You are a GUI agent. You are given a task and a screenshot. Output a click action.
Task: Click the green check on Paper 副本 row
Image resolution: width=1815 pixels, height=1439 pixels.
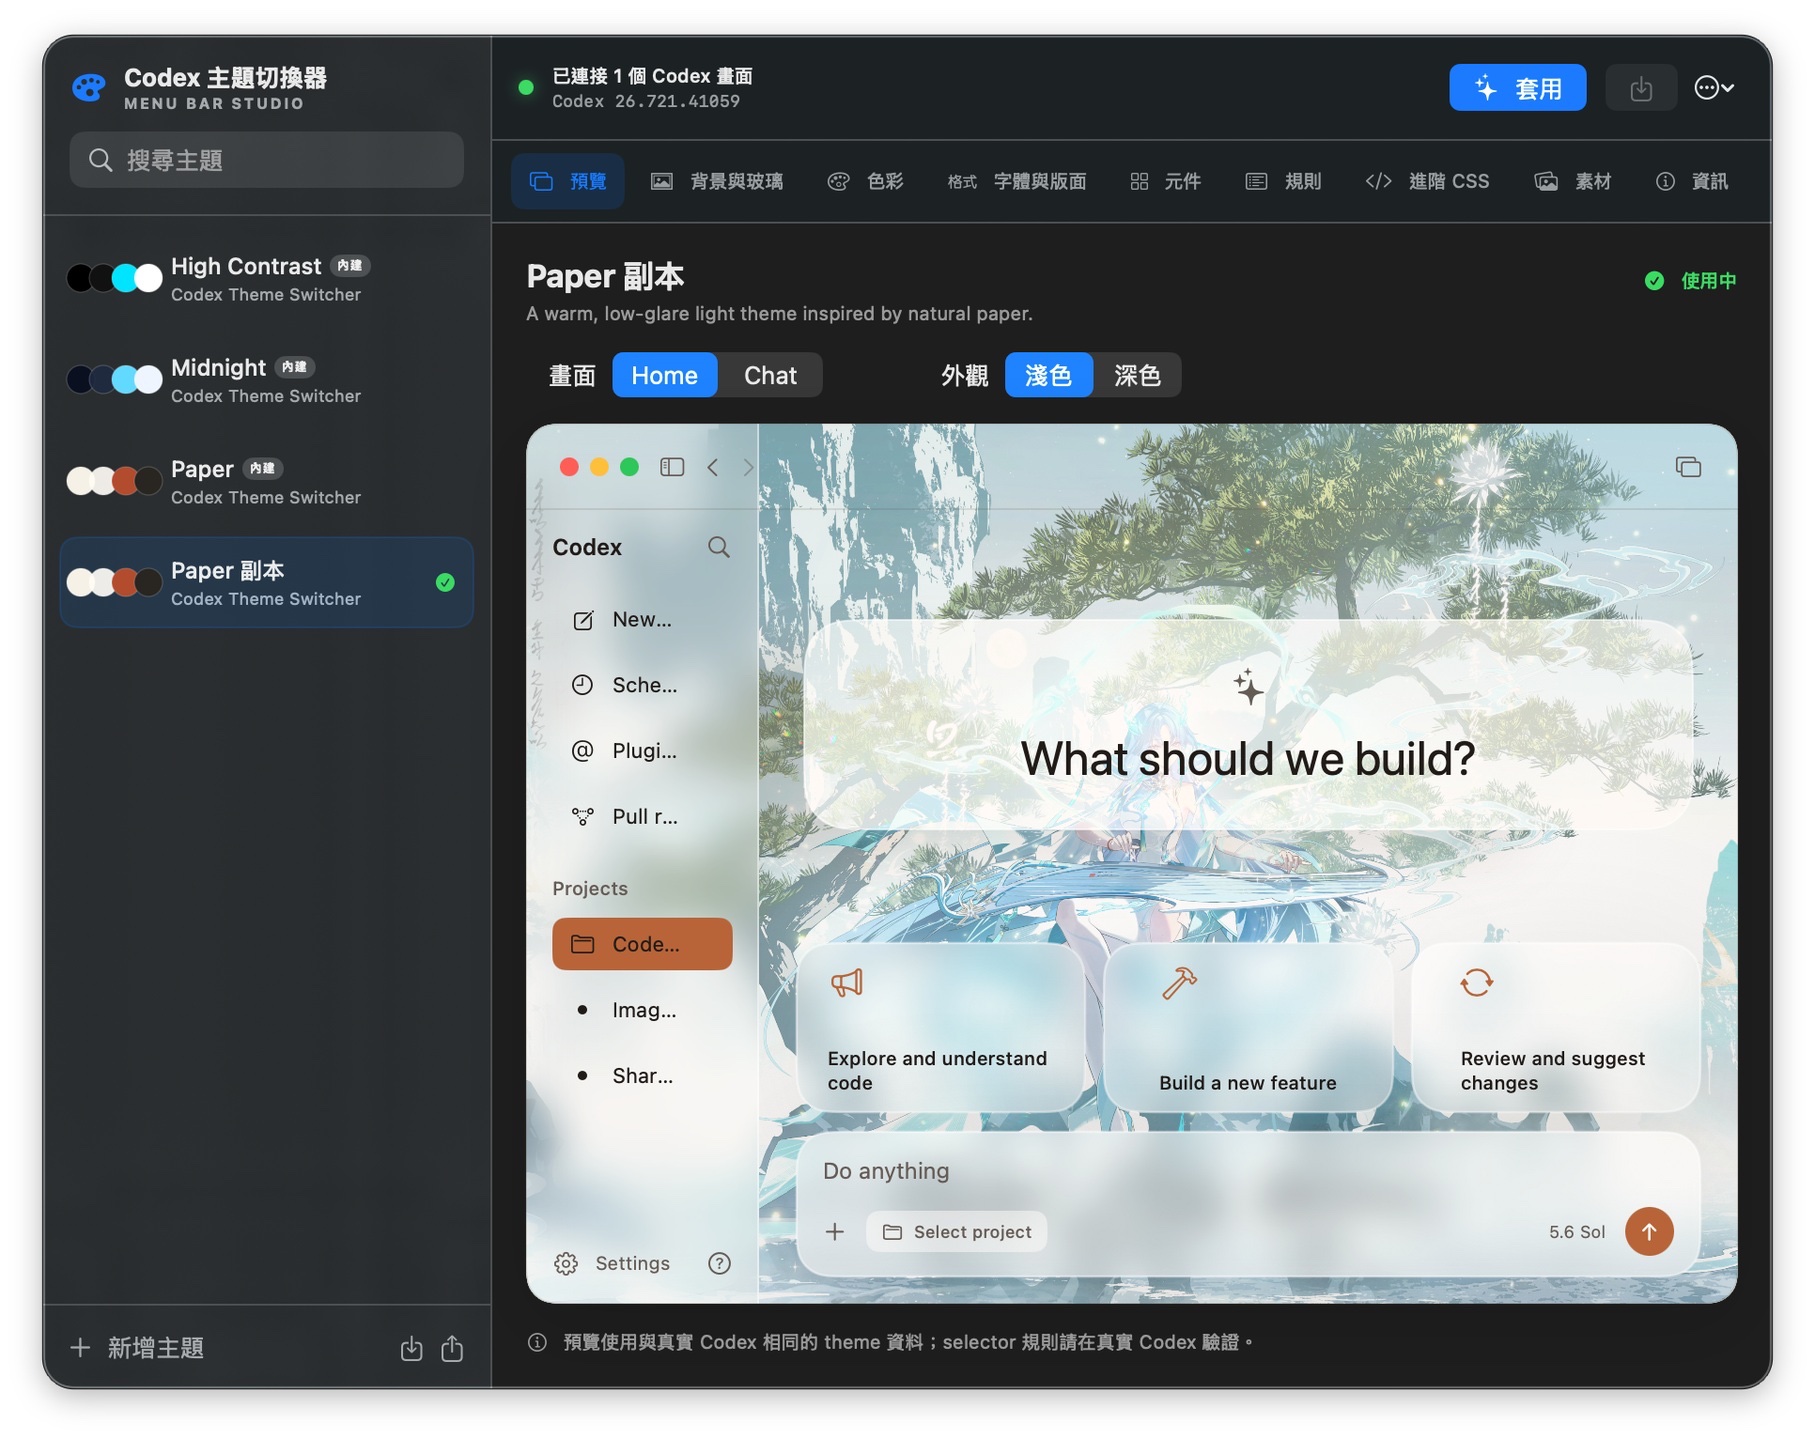click(x=445, y=582)
